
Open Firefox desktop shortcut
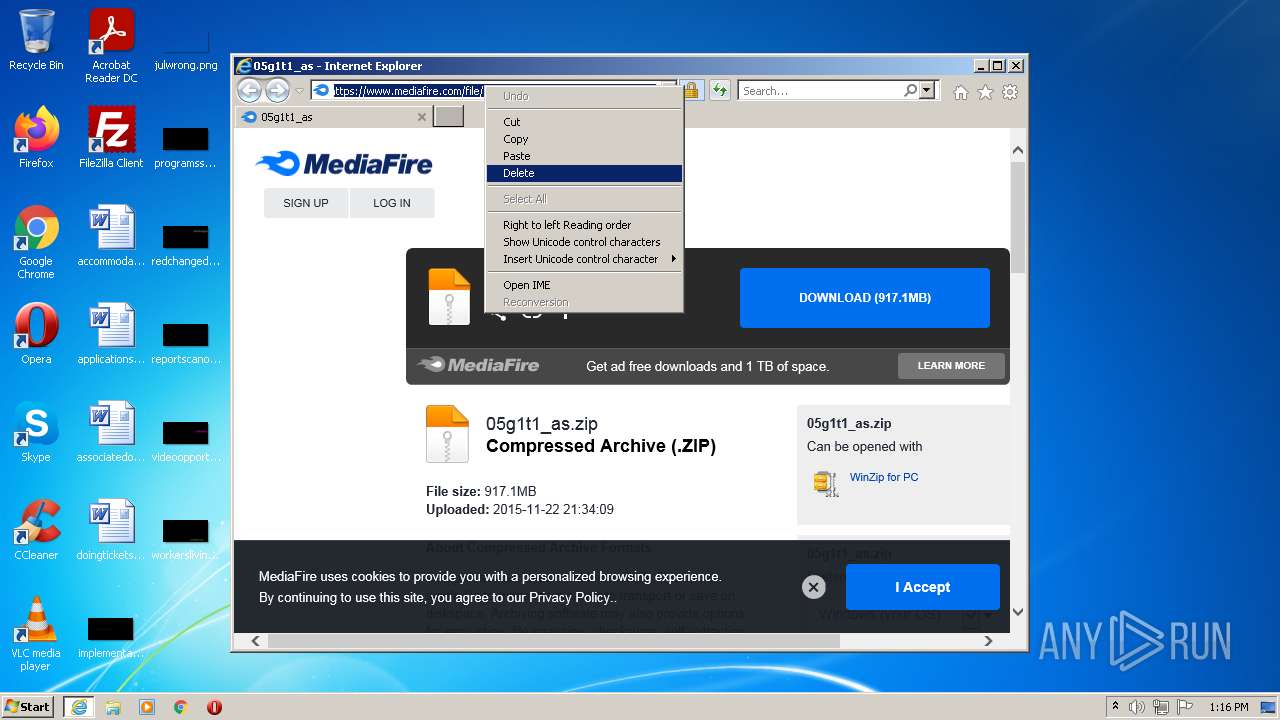click(36, 138)
